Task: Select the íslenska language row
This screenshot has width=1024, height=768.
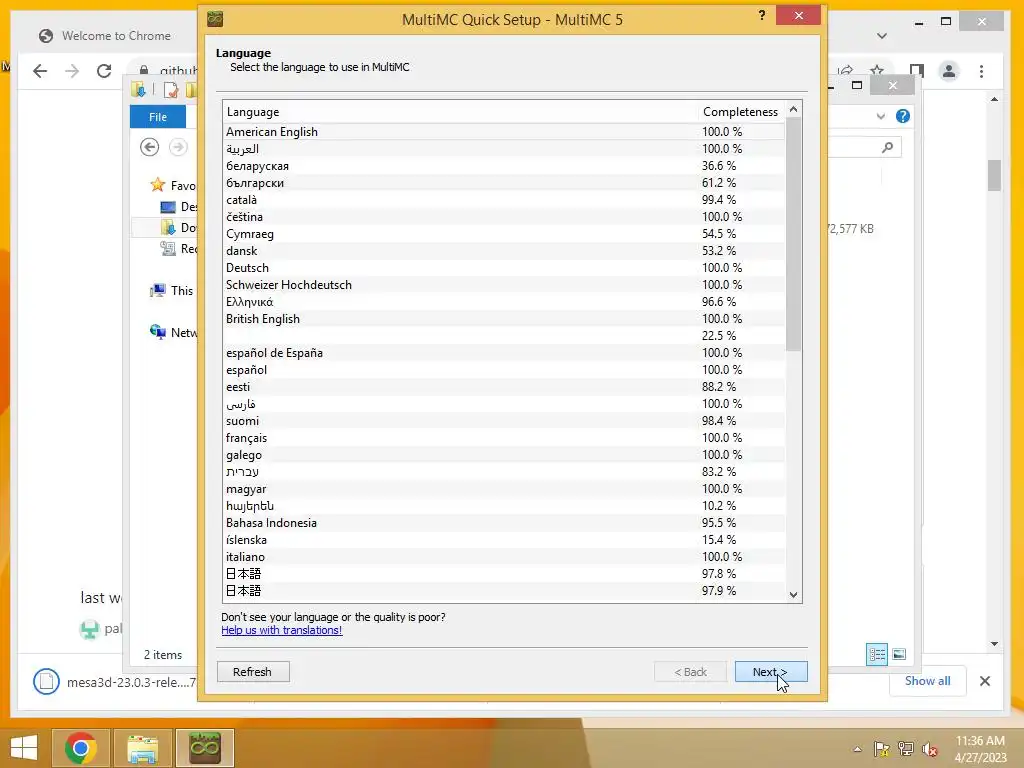Action: (x=504, y=539)
